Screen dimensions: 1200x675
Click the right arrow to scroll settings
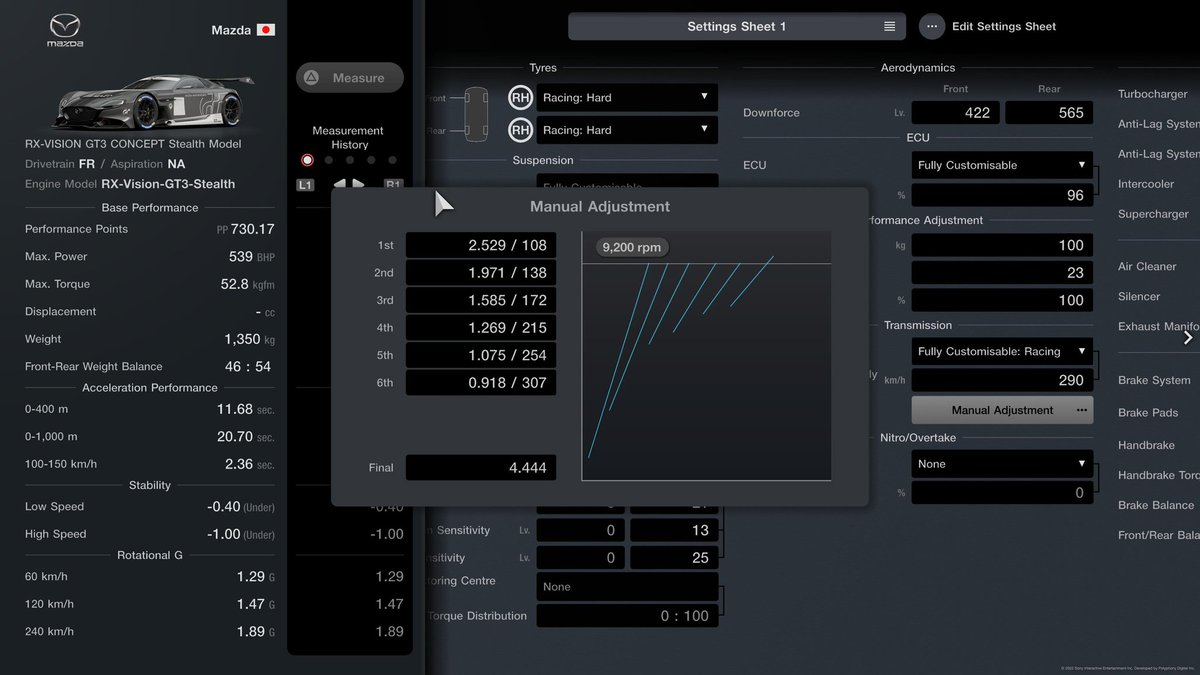1188,338
